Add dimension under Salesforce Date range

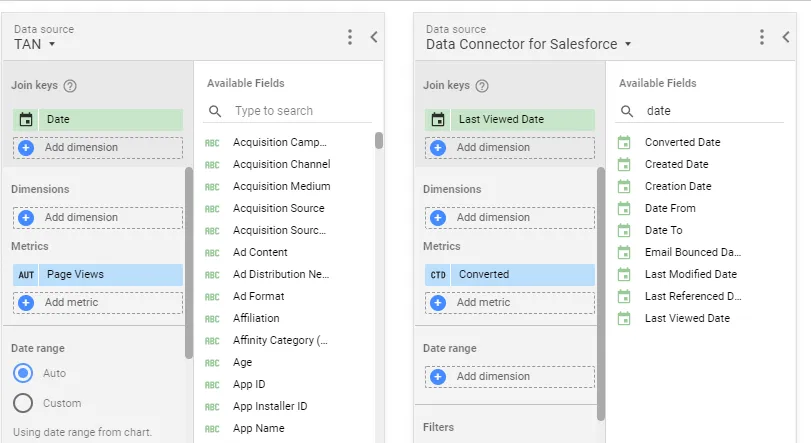point(510,377)
